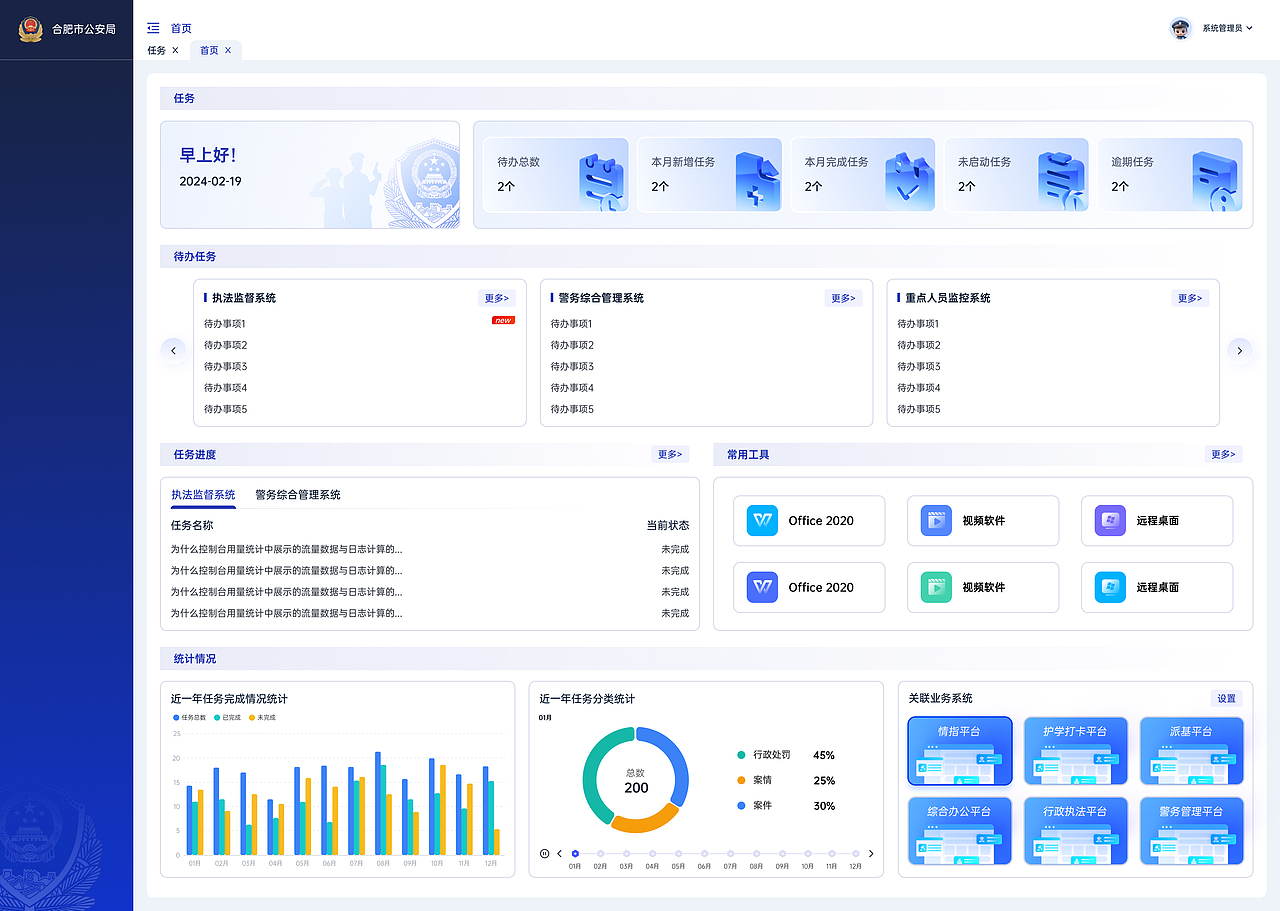
Task: Open the 综合办公平台 system tile
Action: [x=960, y=831]
